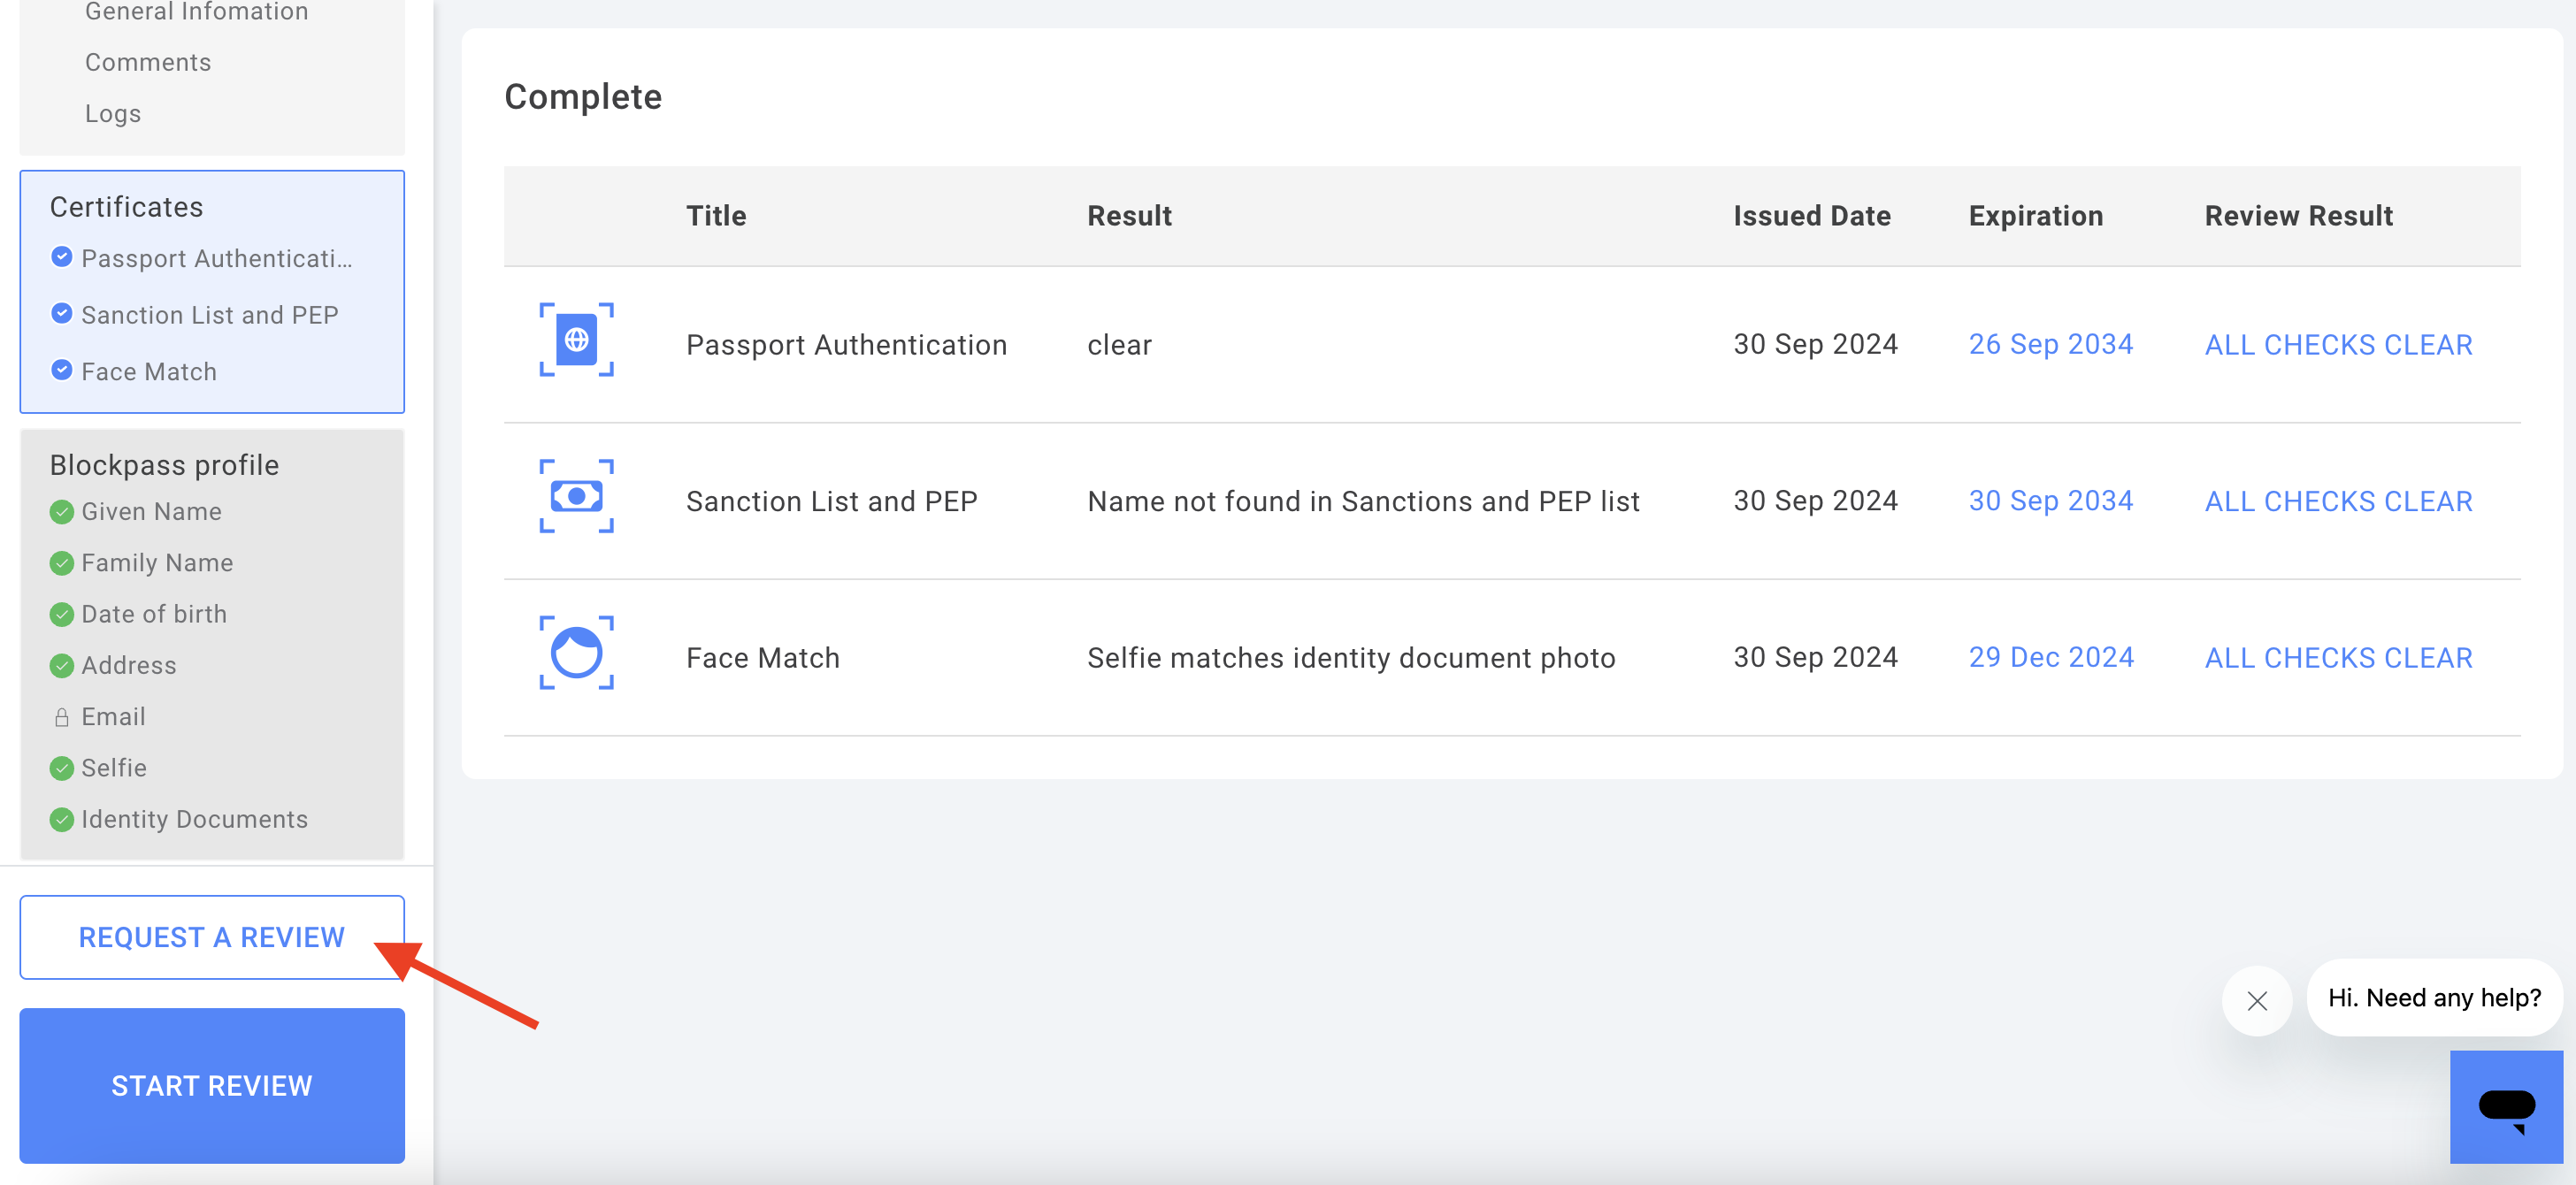Click the 'Hi. Need any help?' bubble
The width and height of the screenshot is (2576, 1185).
click(x=2434, y=998)
